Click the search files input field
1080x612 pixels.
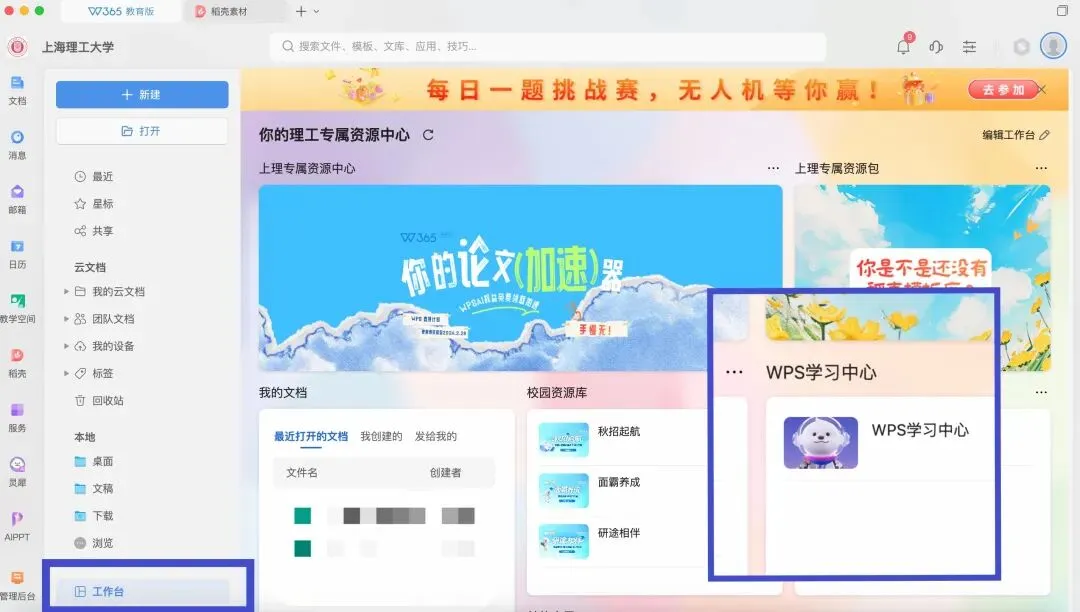[548, 46]
